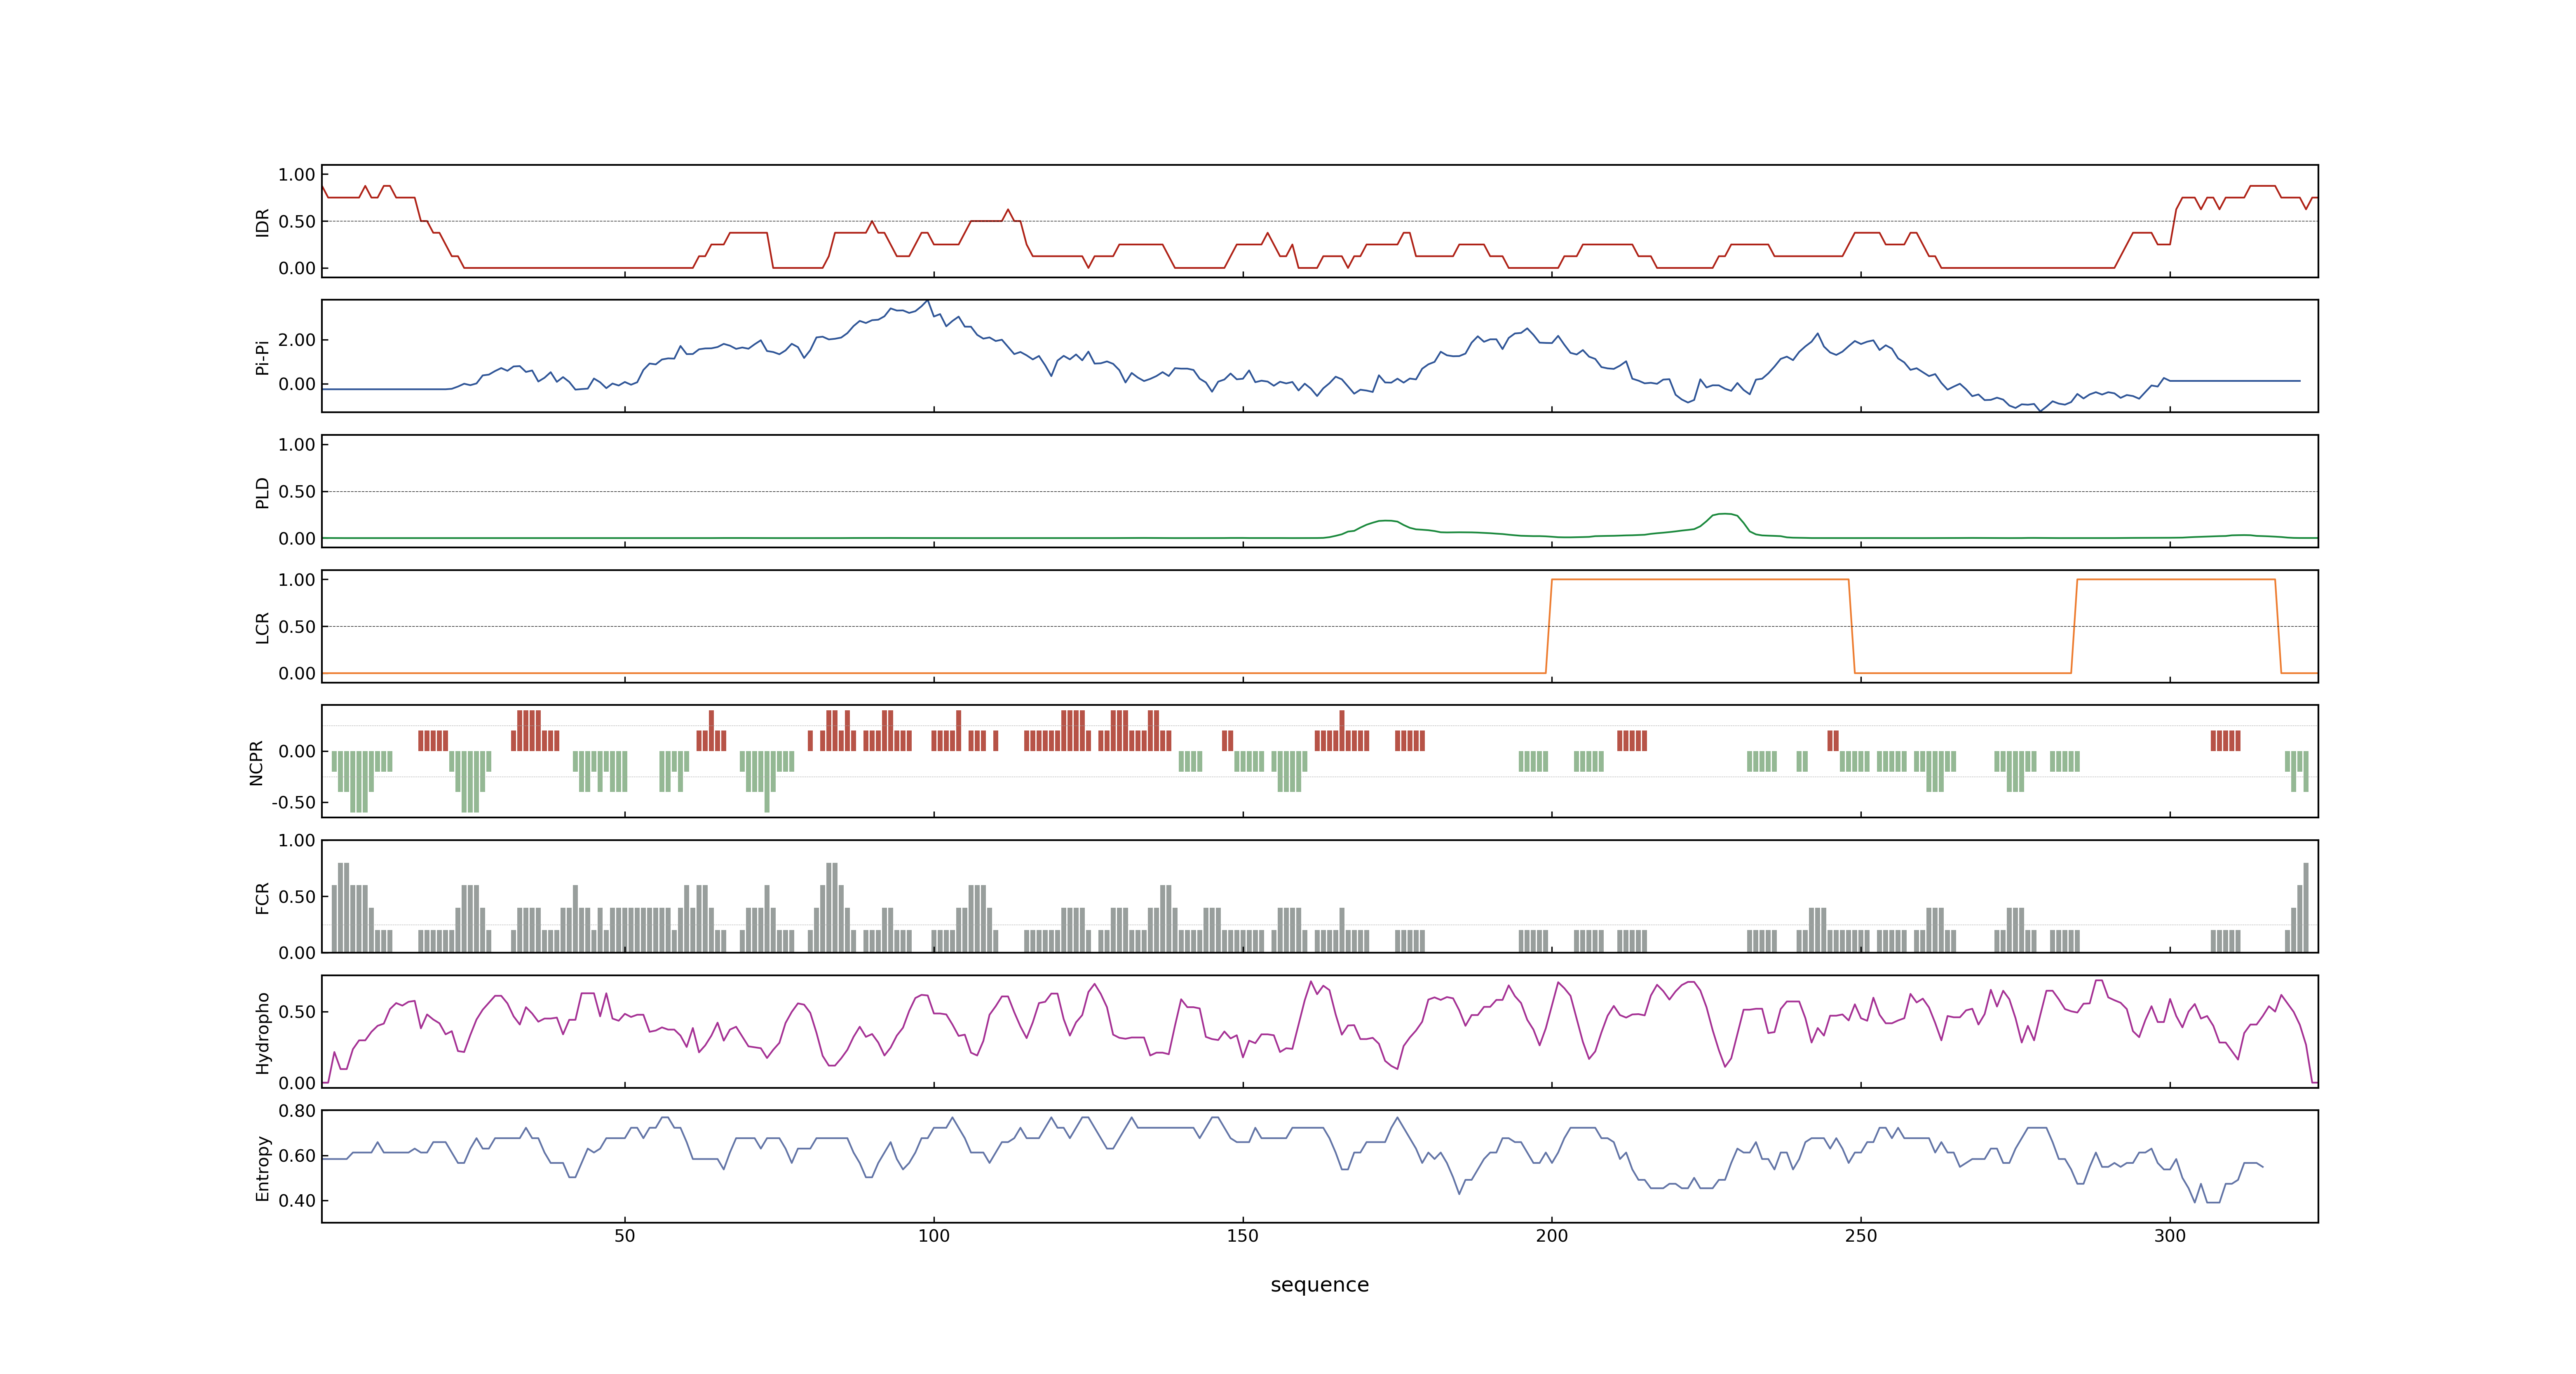Click the PLD curve bump near position 173

point(1385,521)
